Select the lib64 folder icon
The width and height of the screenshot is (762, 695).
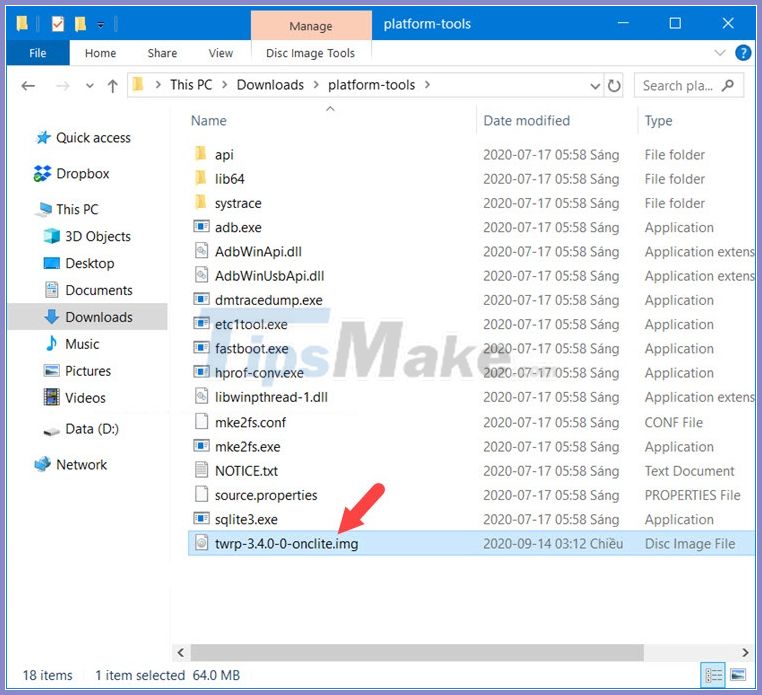(201, 178)
